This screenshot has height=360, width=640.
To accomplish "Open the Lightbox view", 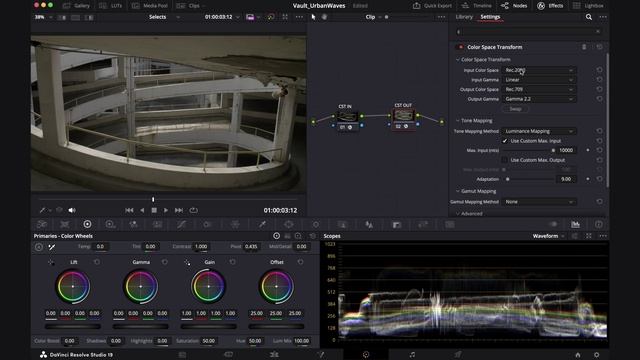I will [x=588, y=6].
